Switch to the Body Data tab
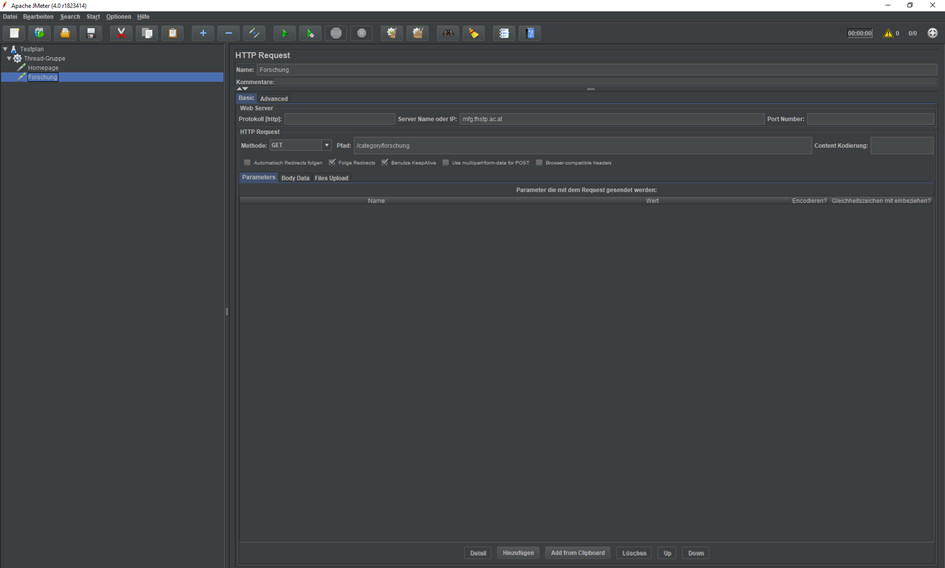Image resolution: width=945 pixels, height=568 pixels. coord(295,178)
